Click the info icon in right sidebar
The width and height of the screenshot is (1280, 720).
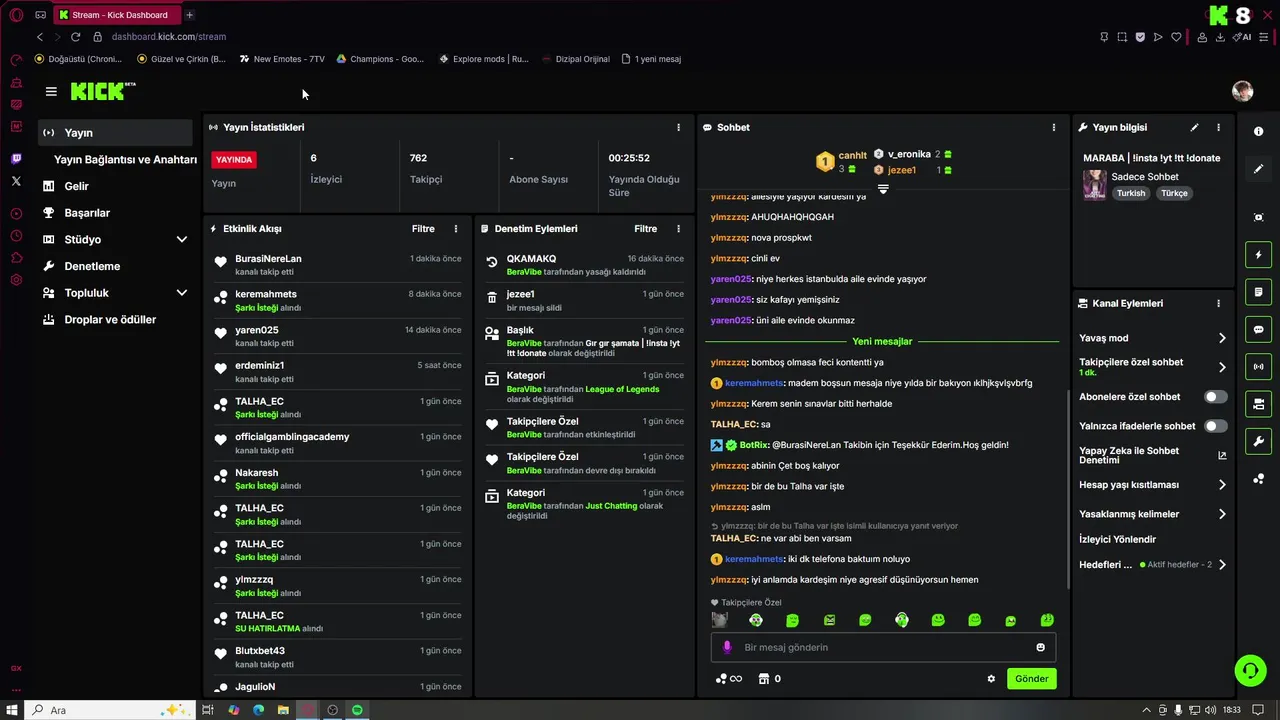pos(1258,132)
